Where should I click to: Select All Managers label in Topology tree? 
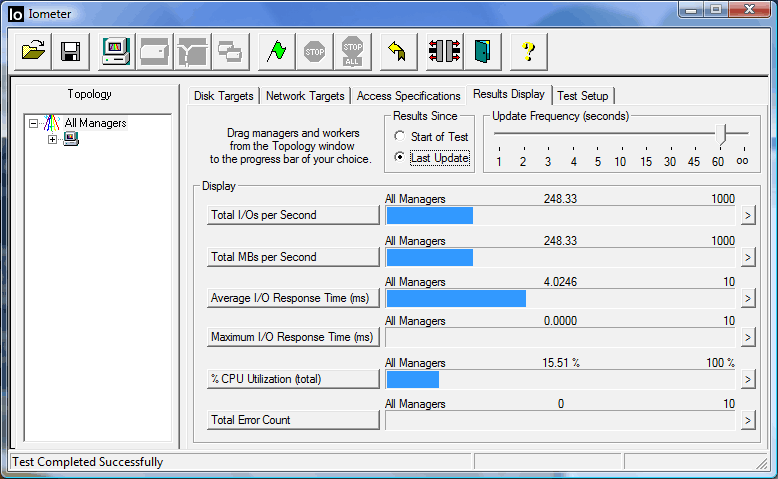(95, 123)
